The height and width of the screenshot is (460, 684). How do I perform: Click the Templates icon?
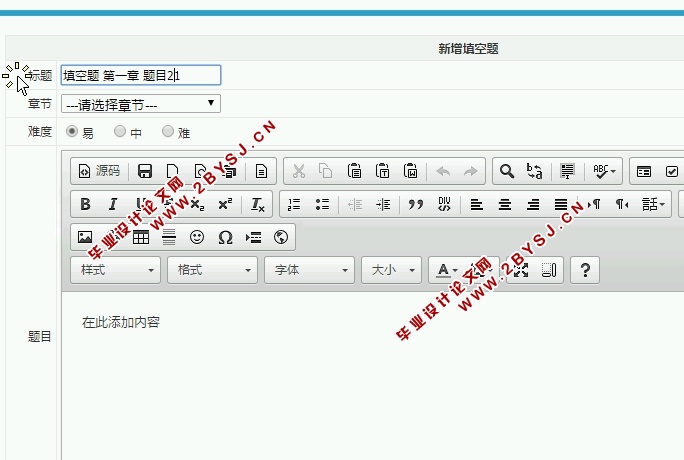261,171
